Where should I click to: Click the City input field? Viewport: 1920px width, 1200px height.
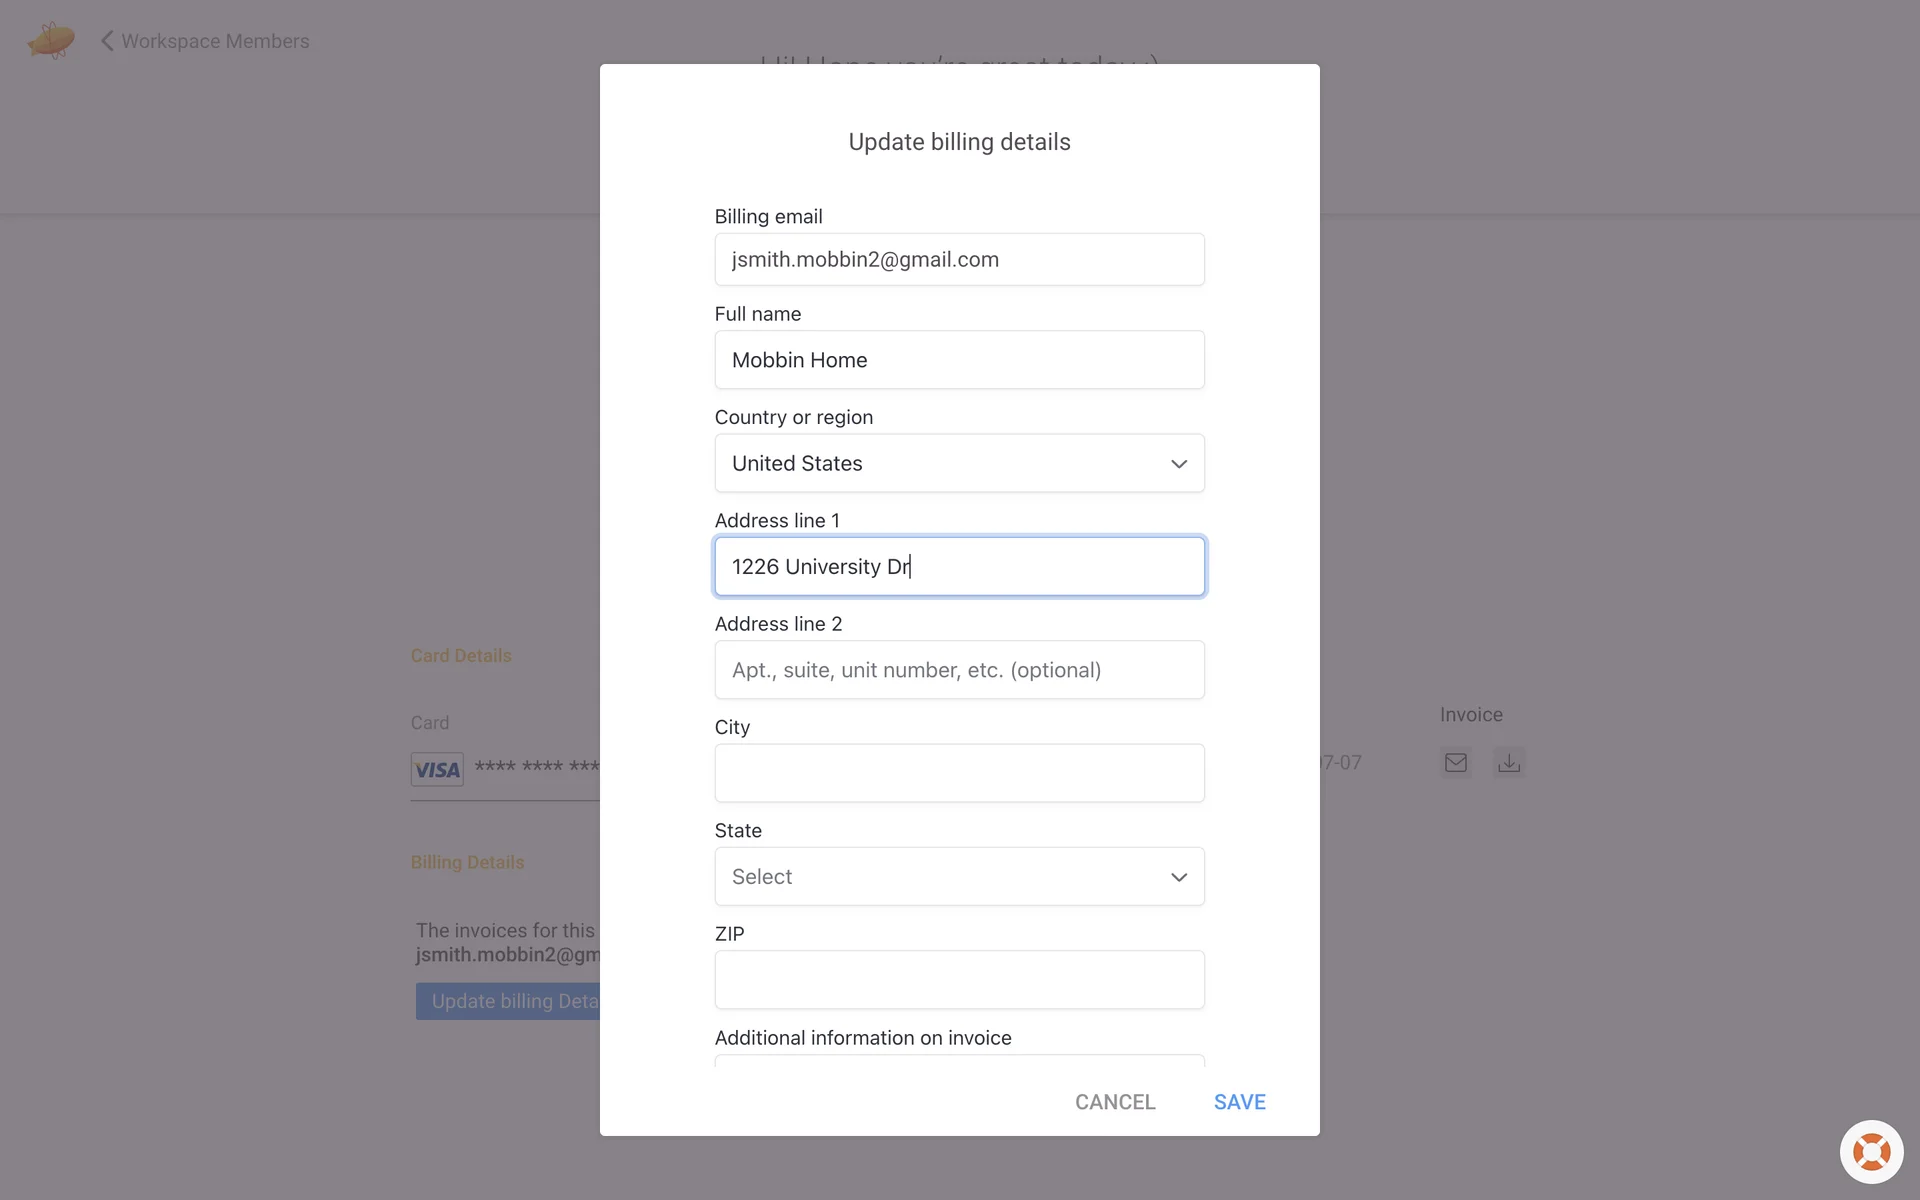pos(959,773)
